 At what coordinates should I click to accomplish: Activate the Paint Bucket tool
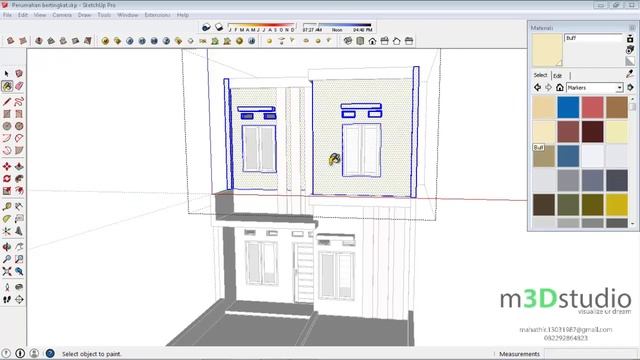pyautogui.click(x=7, y=86)
